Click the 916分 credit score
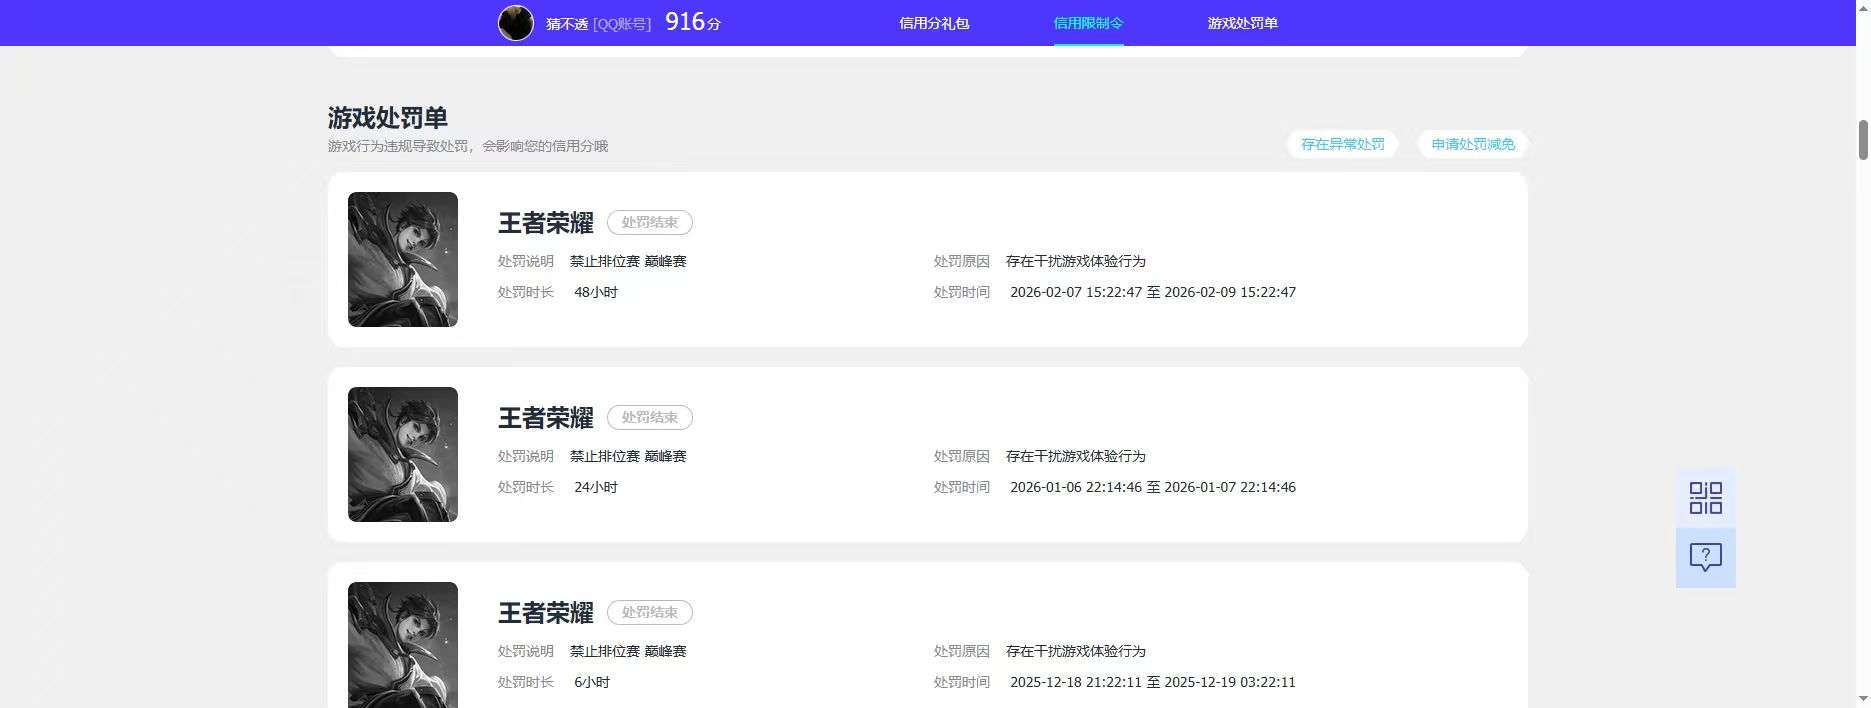1871x708 pixels. point(693,22)
